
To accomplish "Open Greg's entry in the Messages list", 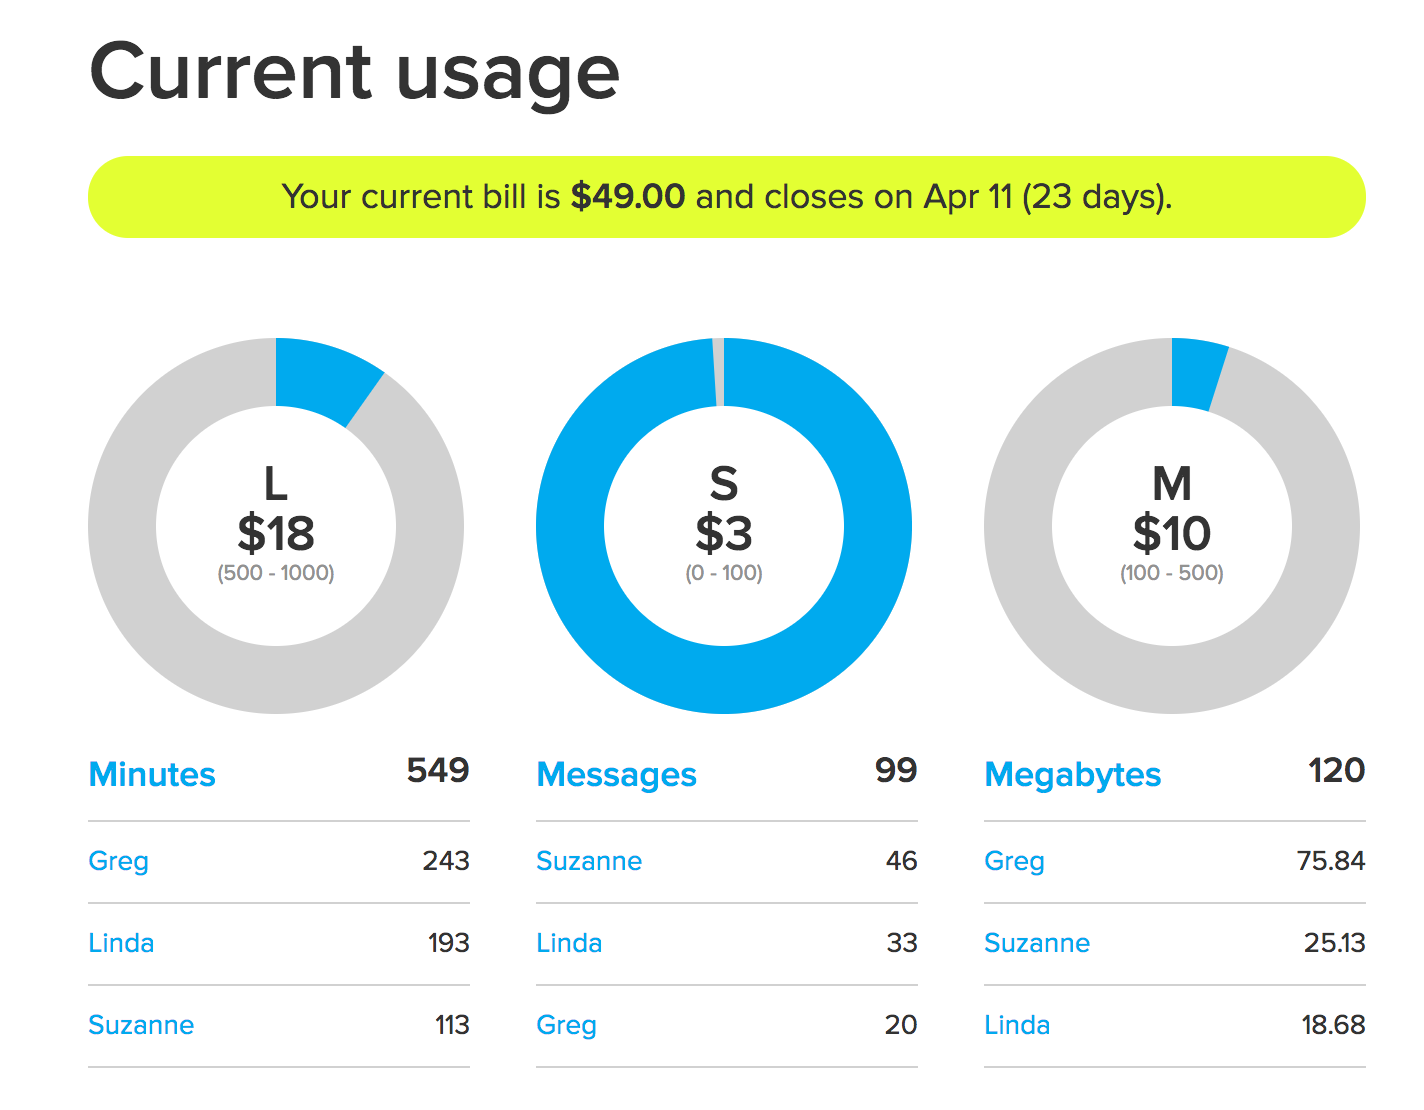I will pyautogui.click(x=566, y=1025).
